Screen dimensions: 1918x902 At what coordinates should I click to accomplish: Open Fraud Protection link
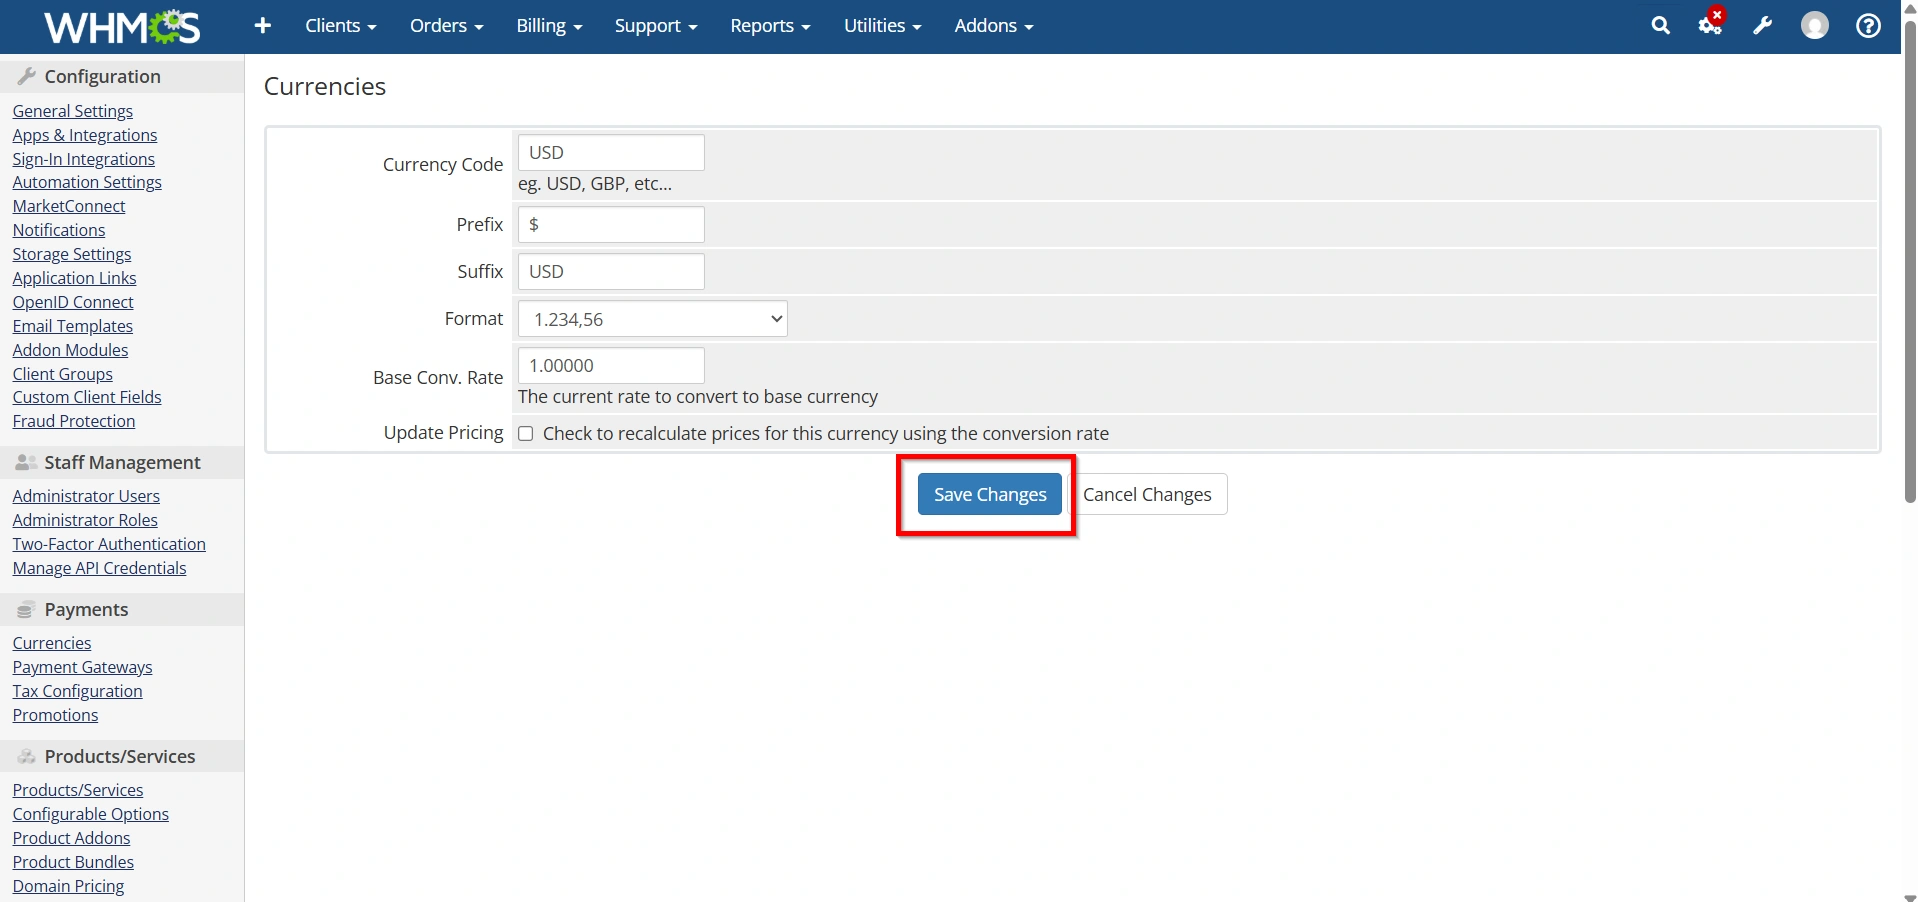74,421
